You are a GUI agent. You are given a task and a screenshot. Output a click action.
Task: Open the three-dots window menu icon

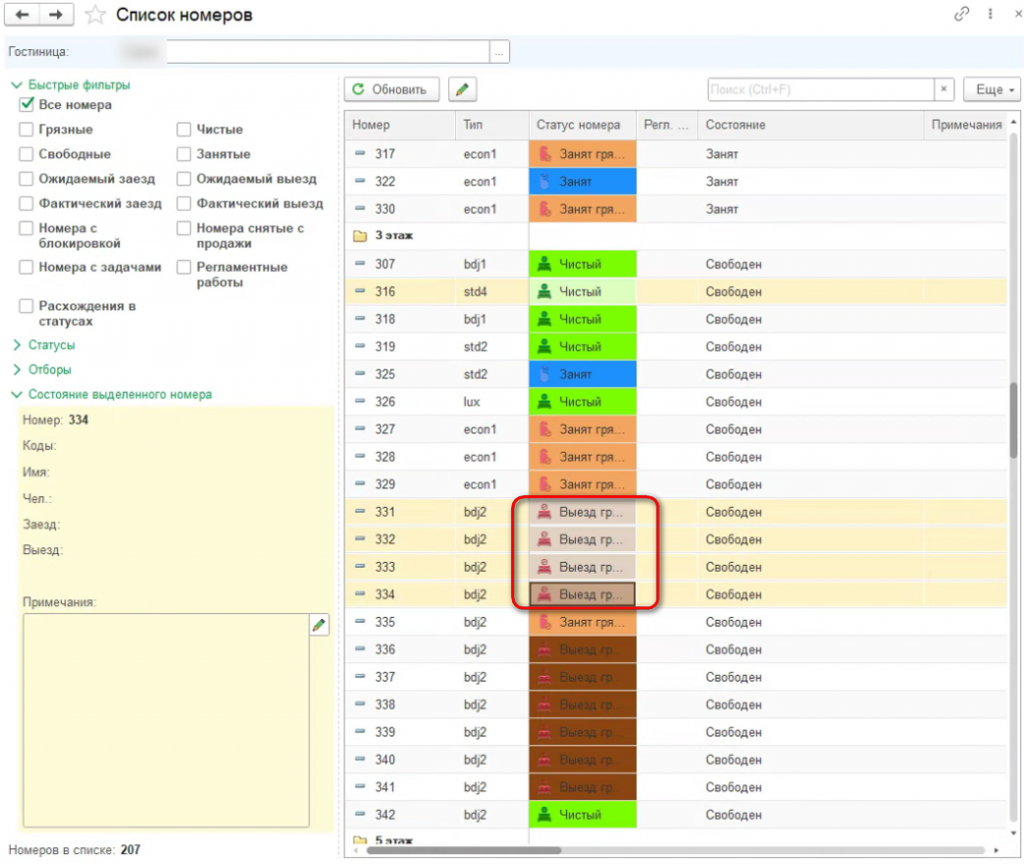point(990,14)
